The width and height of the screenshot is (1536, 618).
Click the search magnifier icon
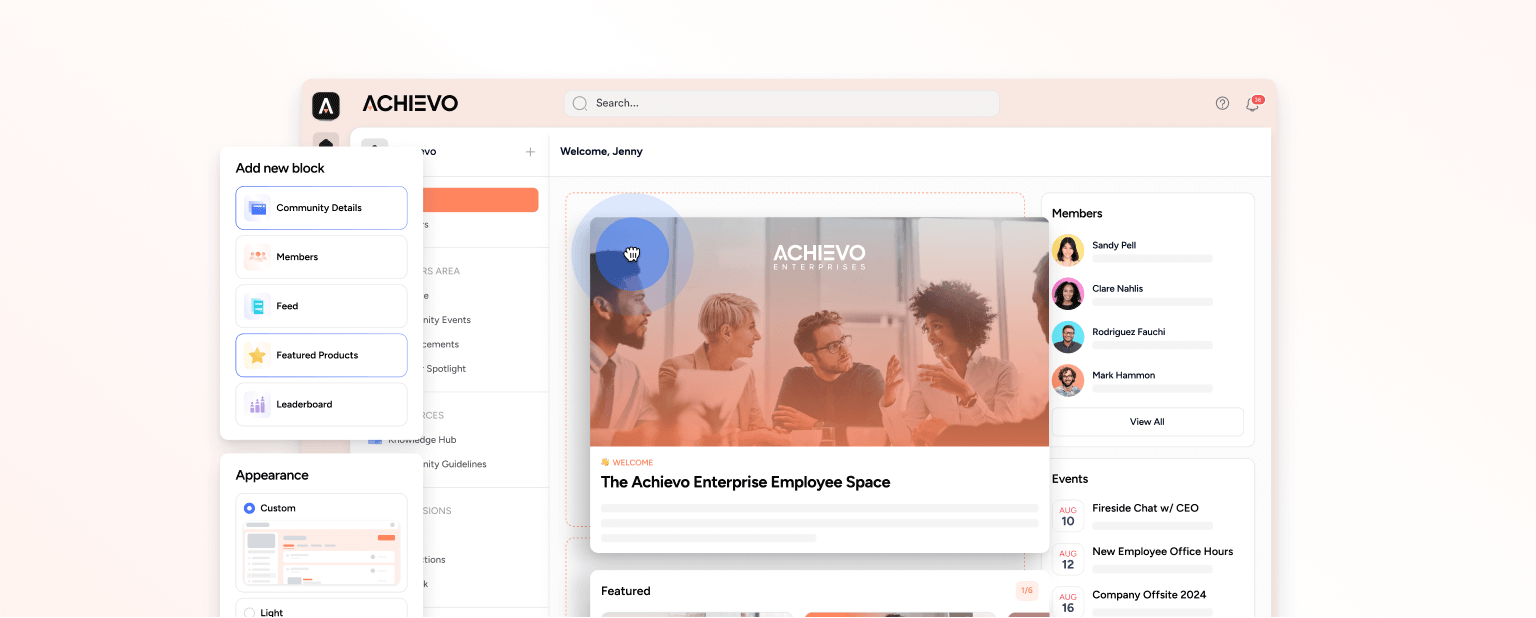click(x=580, y=103)
